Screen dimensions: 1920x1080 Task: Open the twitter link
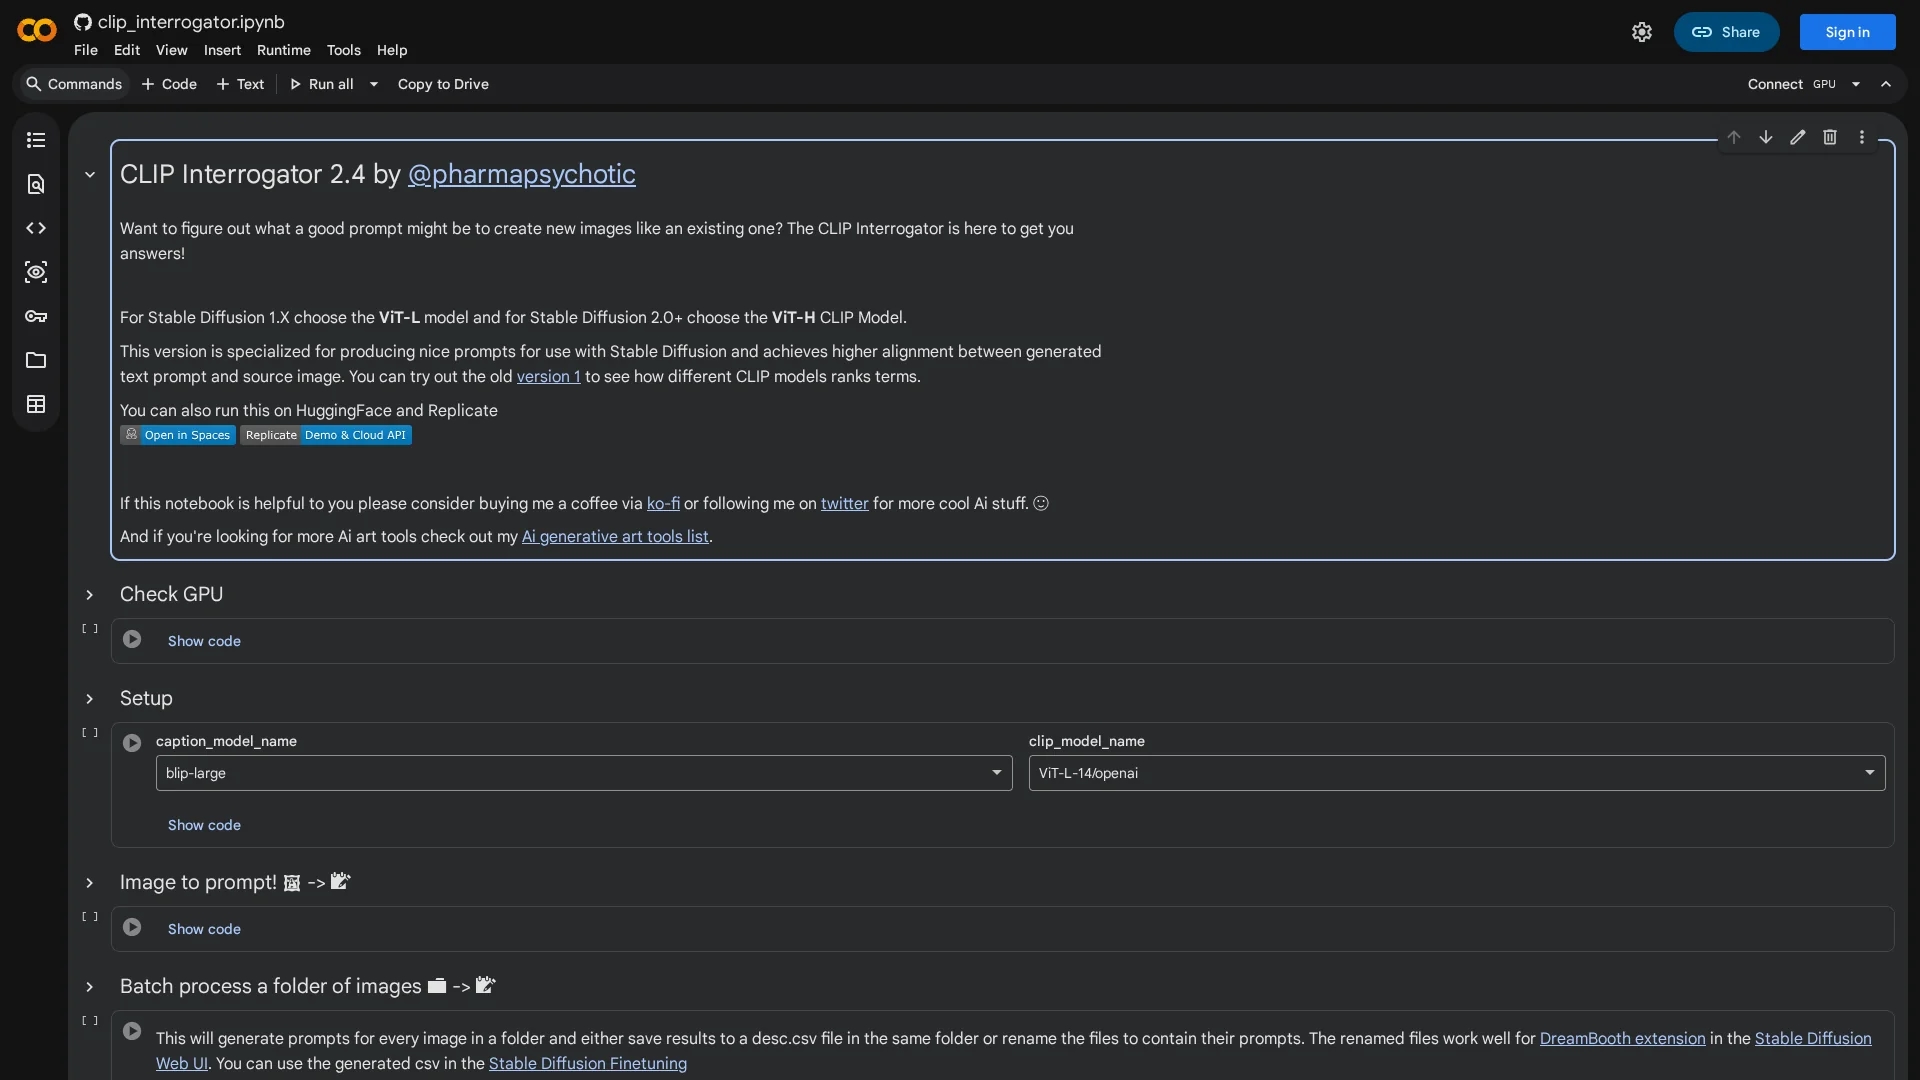pyautogui.click(x=845, y=503)
